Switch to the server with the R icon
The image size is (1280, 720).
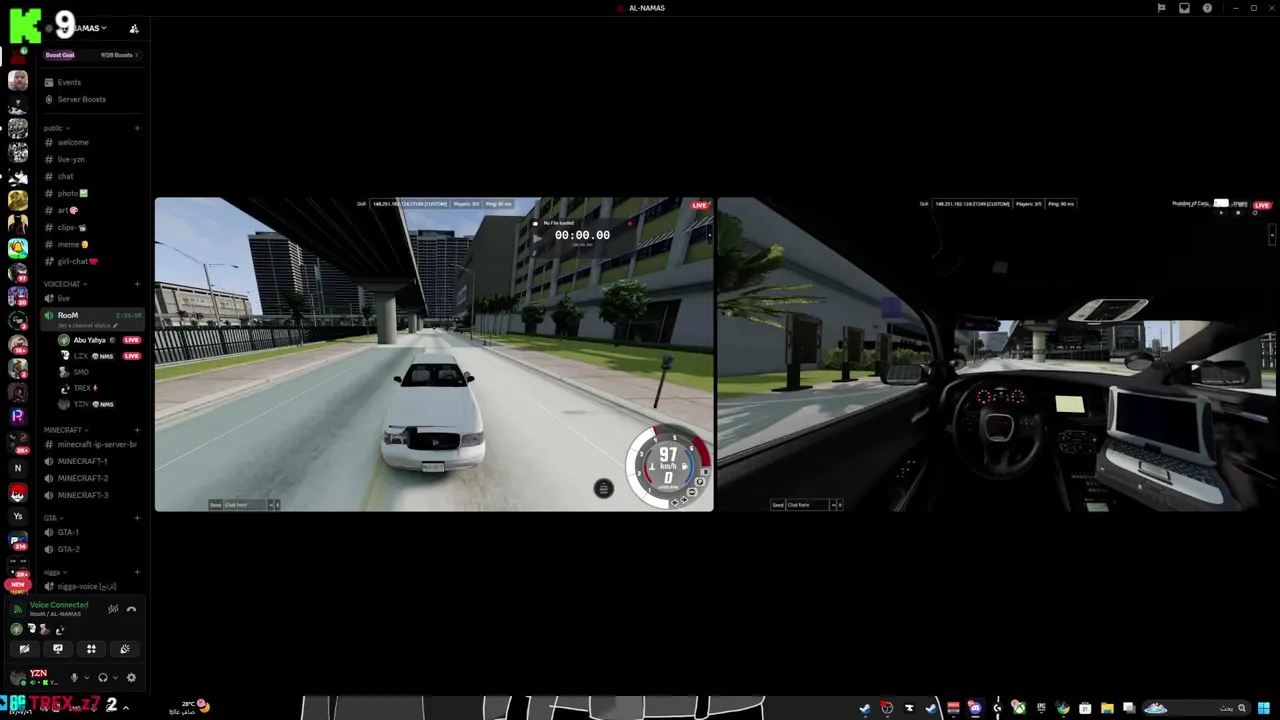(18, 415)
